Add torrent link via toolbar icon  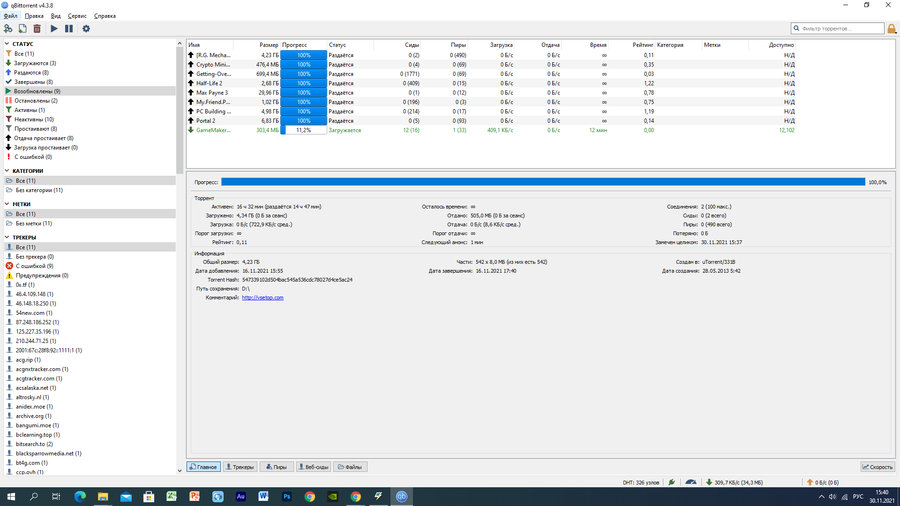click(8, 29)
